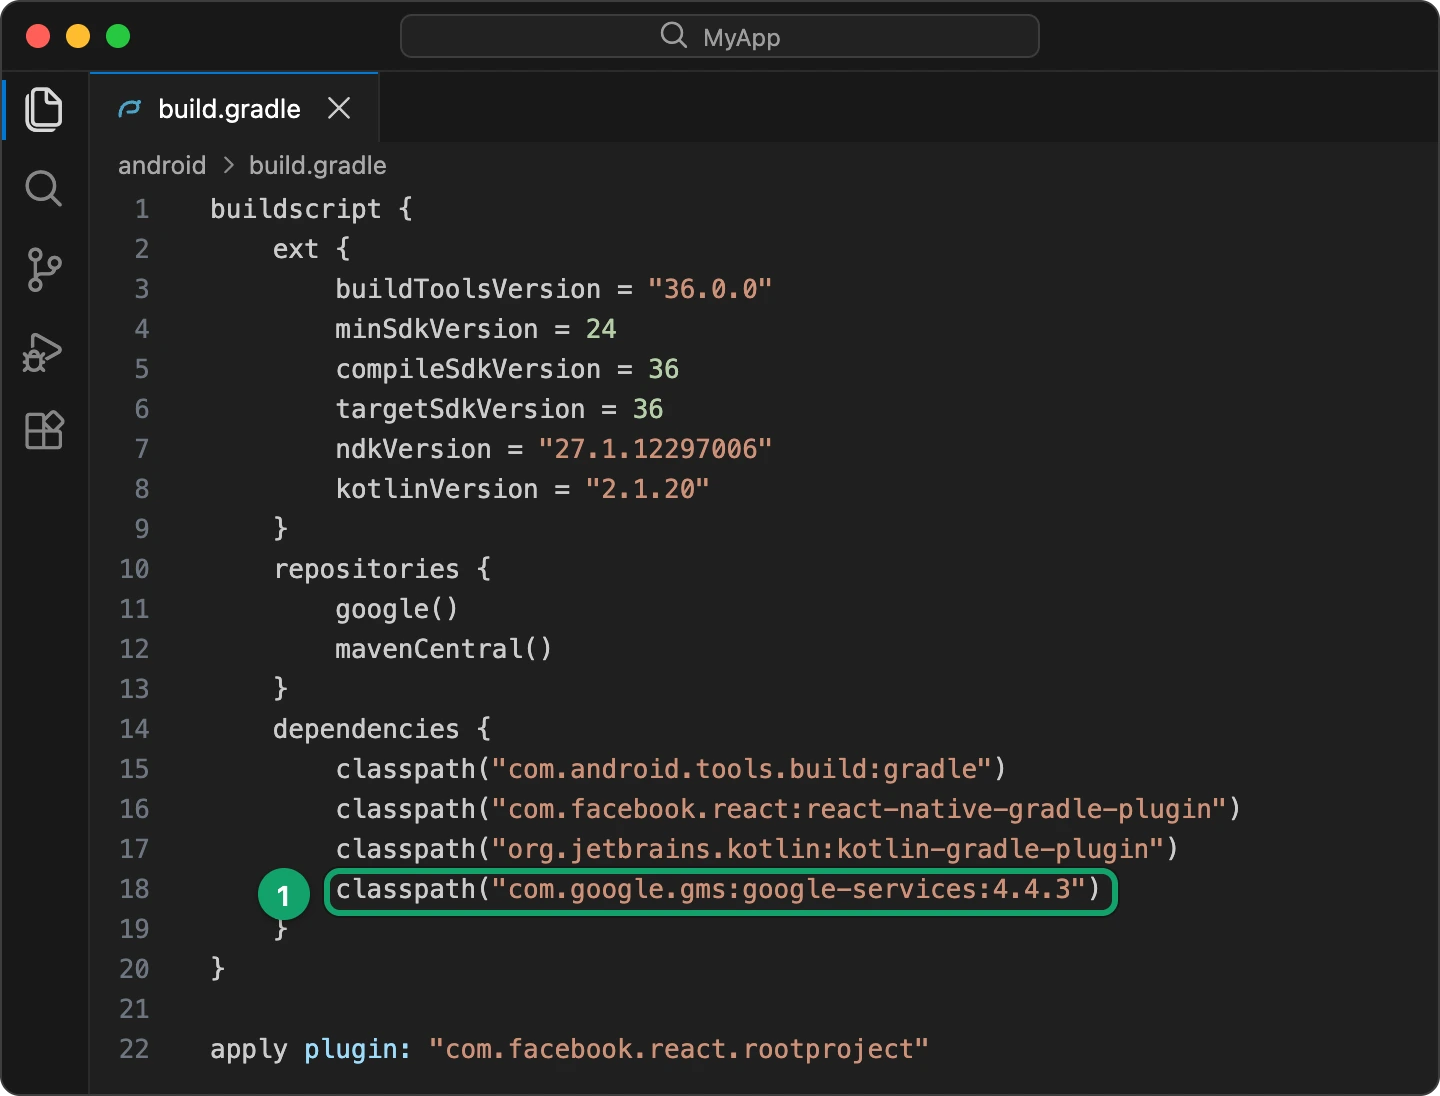Click the yellow minimize window button
This screenshot has height=1096, width=1440.
78,36
